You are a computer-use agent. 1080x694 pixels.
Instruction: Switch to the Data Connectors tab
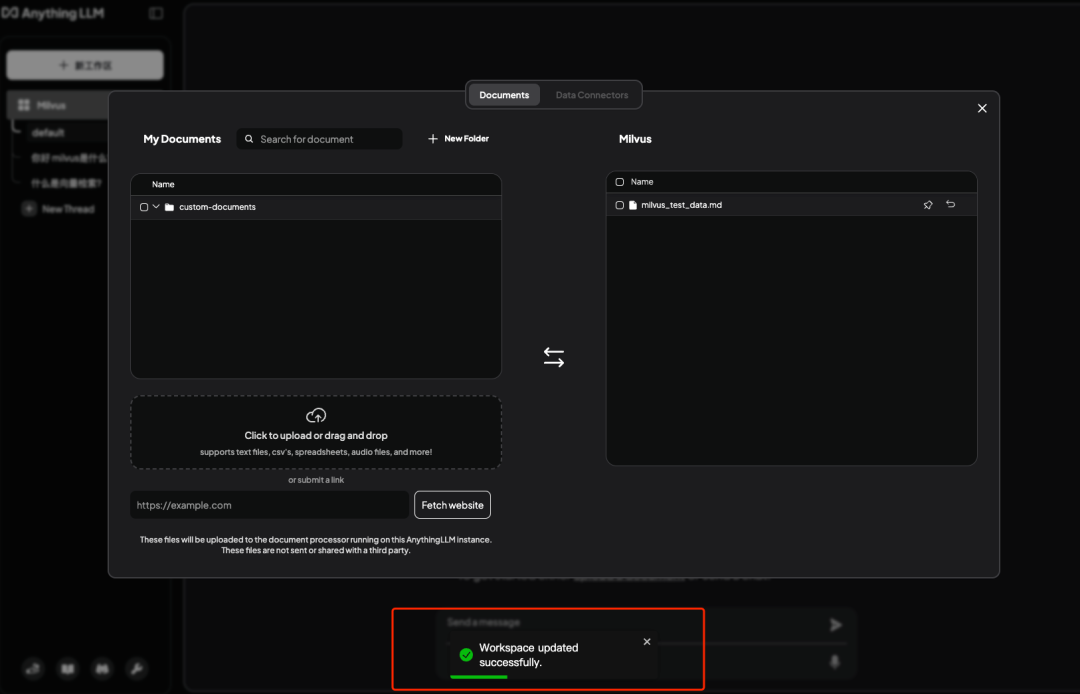click(592, 95)
